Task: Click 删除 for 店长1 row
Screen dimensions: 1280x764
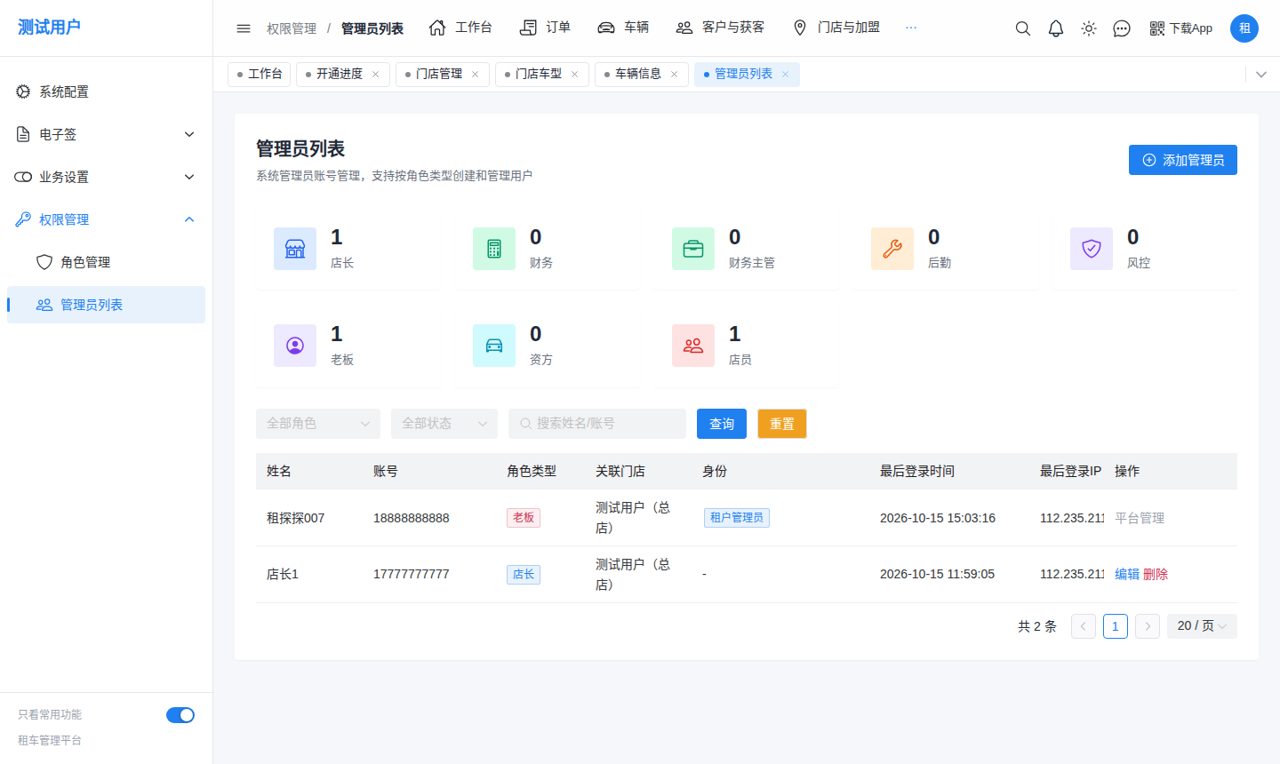Action: point(1155,574)
